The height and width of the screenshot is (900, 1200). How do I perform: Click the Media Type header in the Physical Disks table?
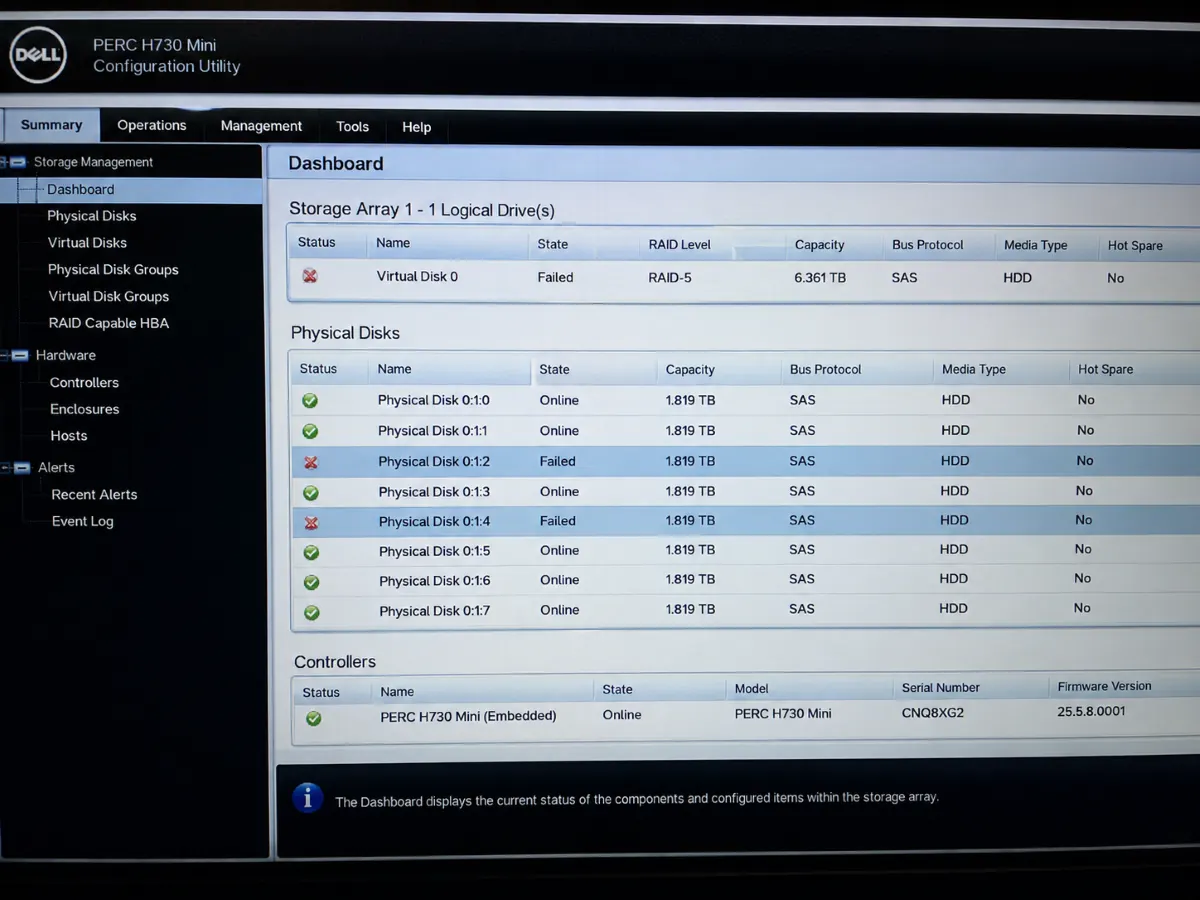click(x=973, y=370)
